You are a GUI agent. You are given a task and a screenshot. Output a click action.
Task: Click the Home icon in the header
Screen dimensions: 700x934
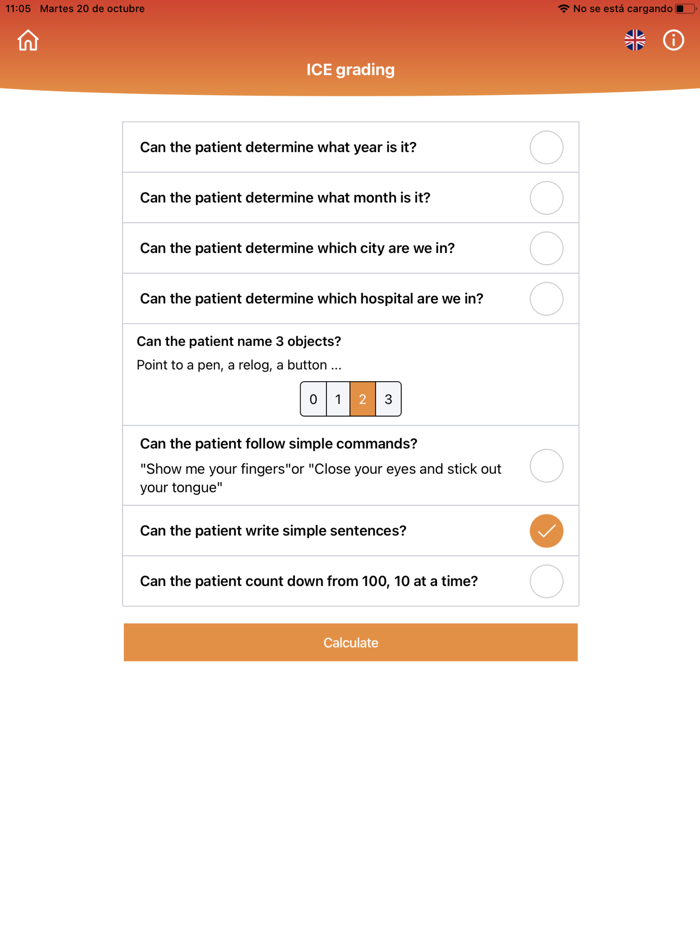pyautogui.click(x=27, y=40)
